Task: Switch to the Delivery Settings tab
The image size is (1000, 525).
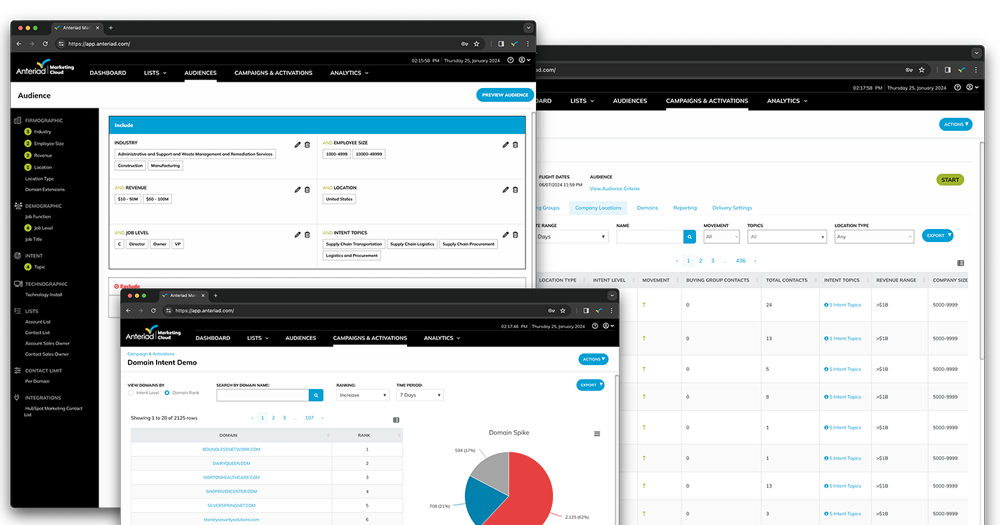Action: coord(732,208)
